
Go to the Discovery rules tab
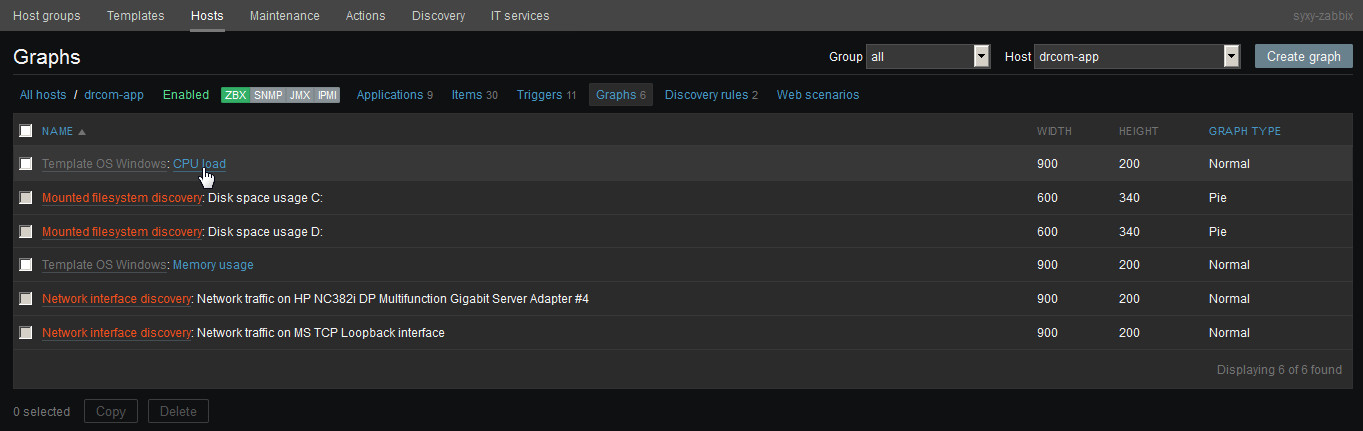[711, 95]
